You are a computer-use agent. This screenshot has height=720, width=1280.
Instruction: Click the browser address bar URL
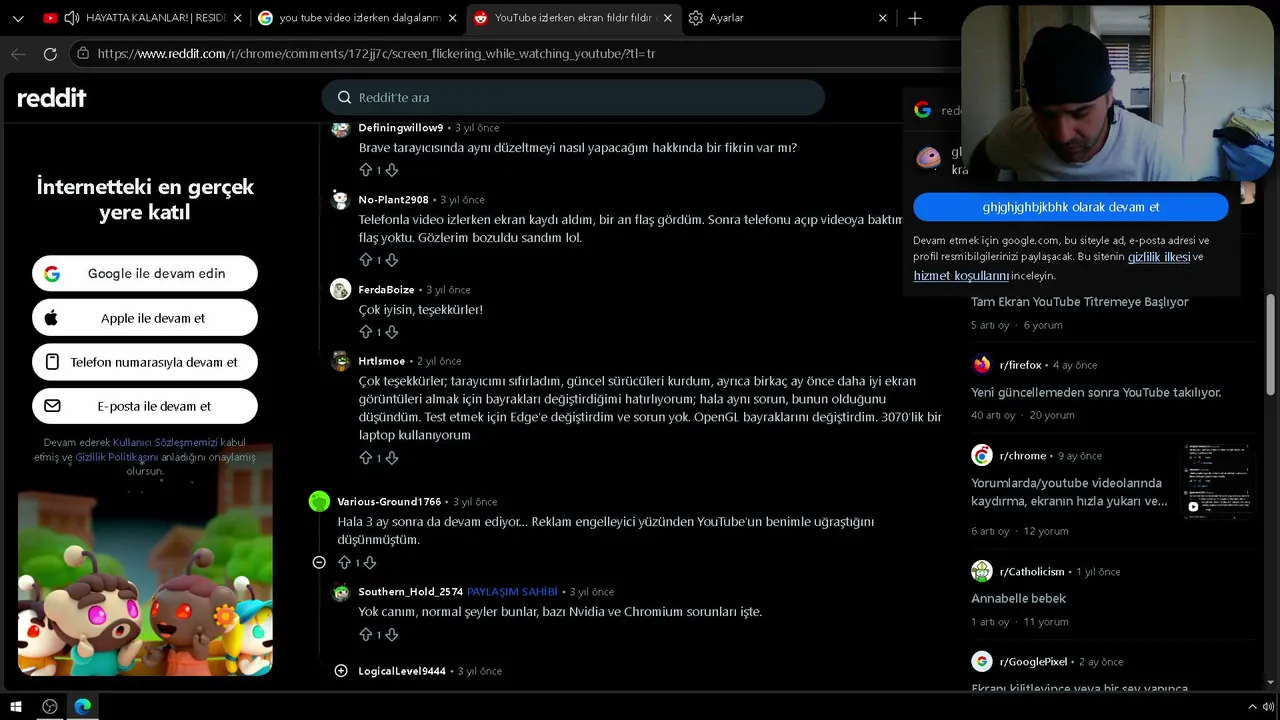376,54
